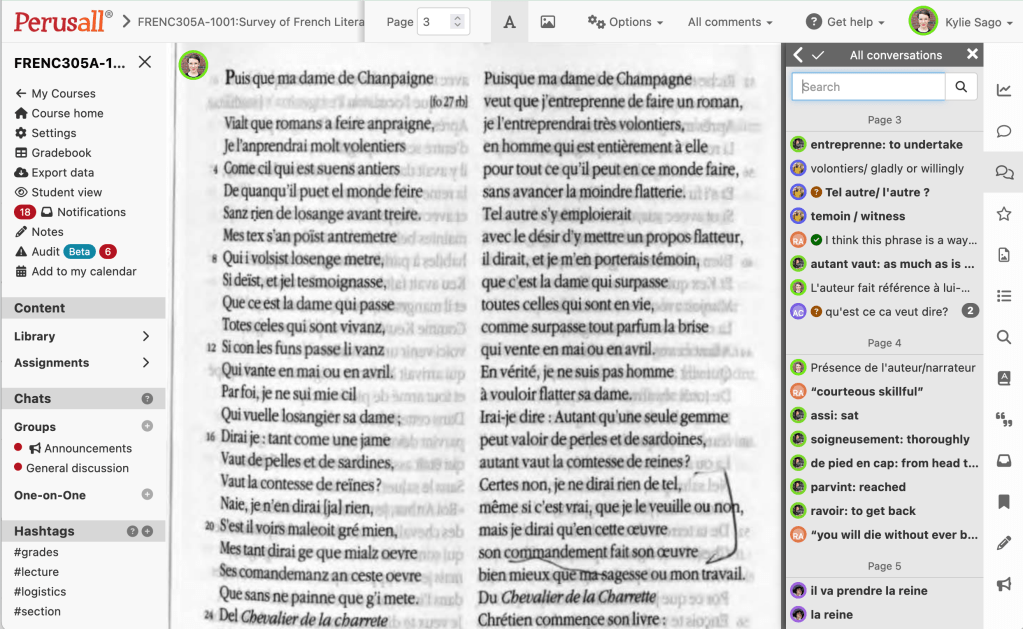
Task: Click the conversation search input field
Action: click(x=867, y=86)
